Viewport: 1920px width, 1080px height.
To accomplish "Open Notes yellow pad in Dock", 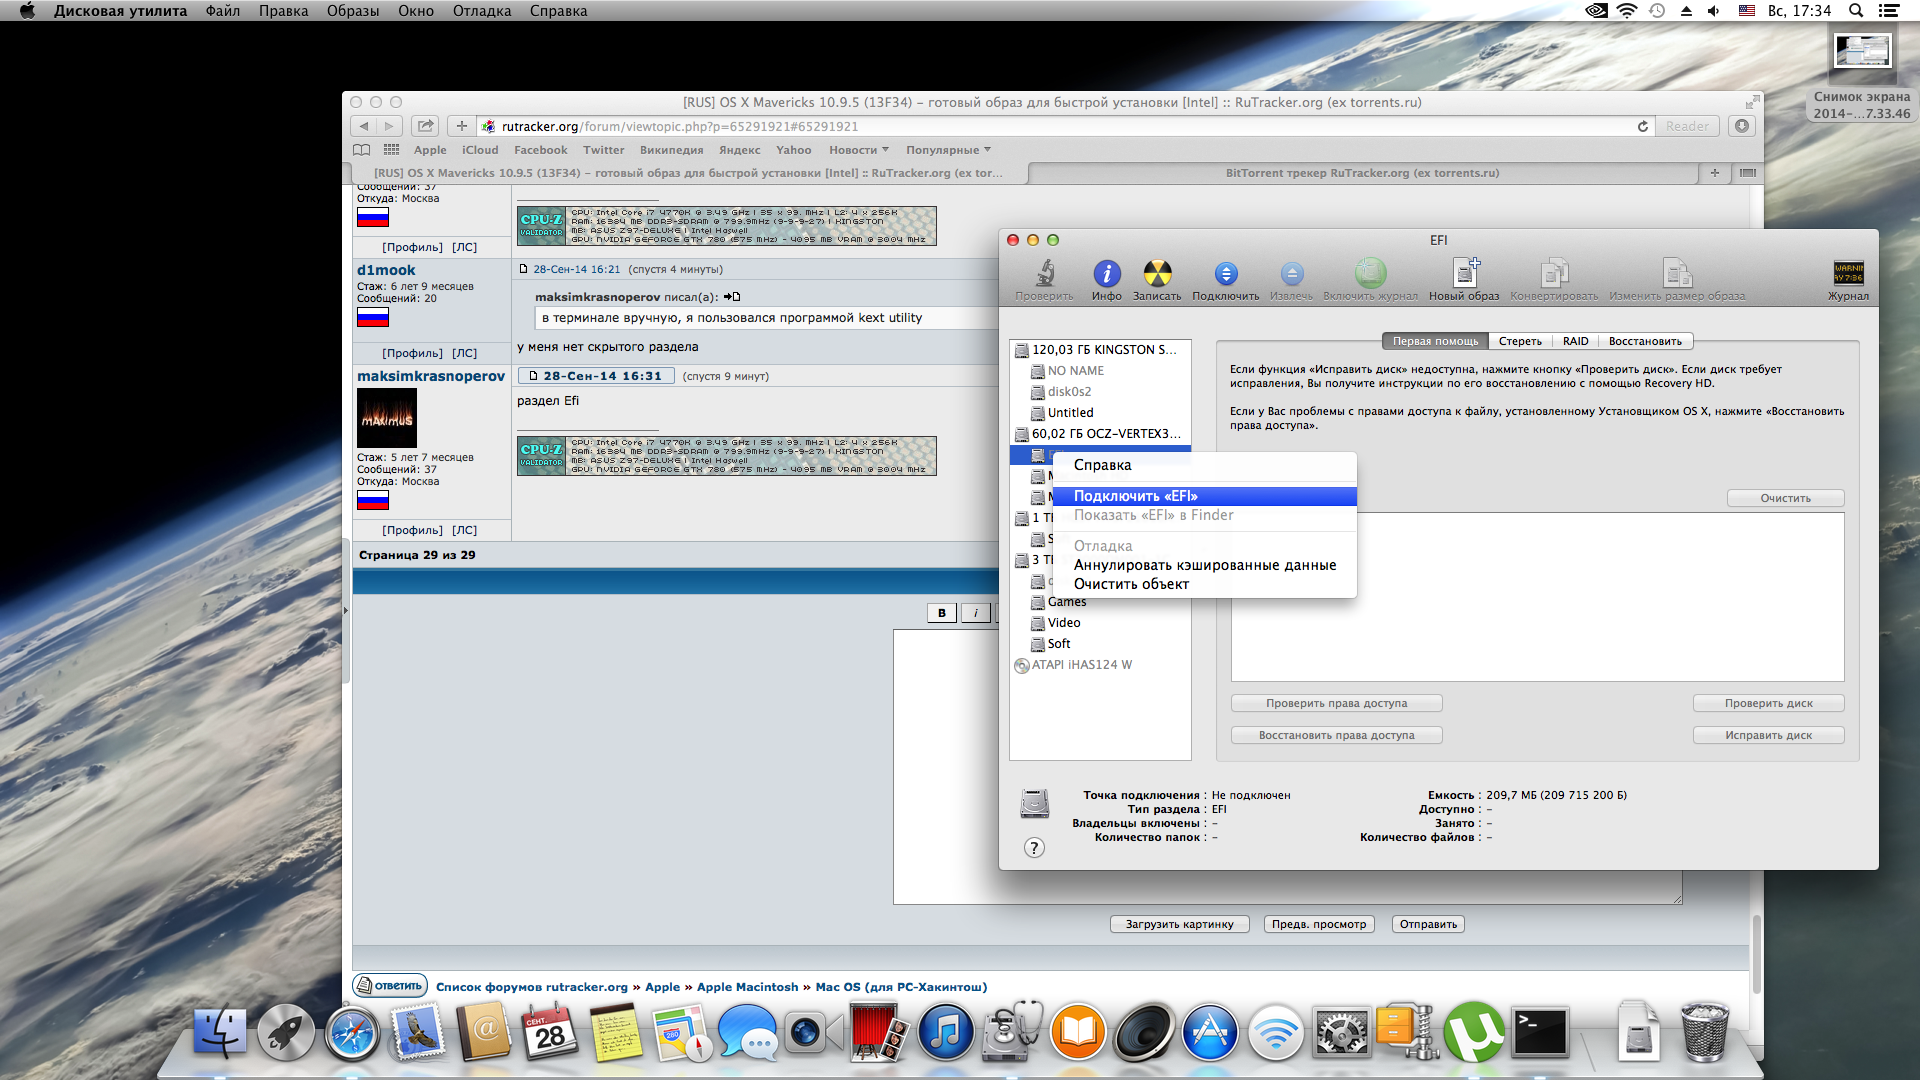I will point(616,1033).
